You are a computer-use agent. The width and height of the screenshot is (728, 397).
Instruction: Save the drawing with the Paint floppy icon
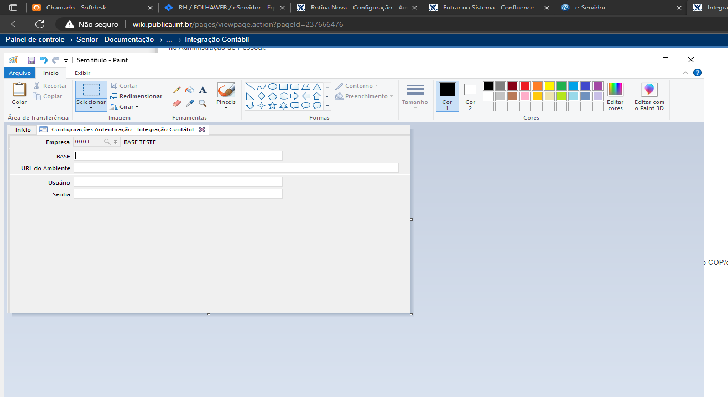31,60
